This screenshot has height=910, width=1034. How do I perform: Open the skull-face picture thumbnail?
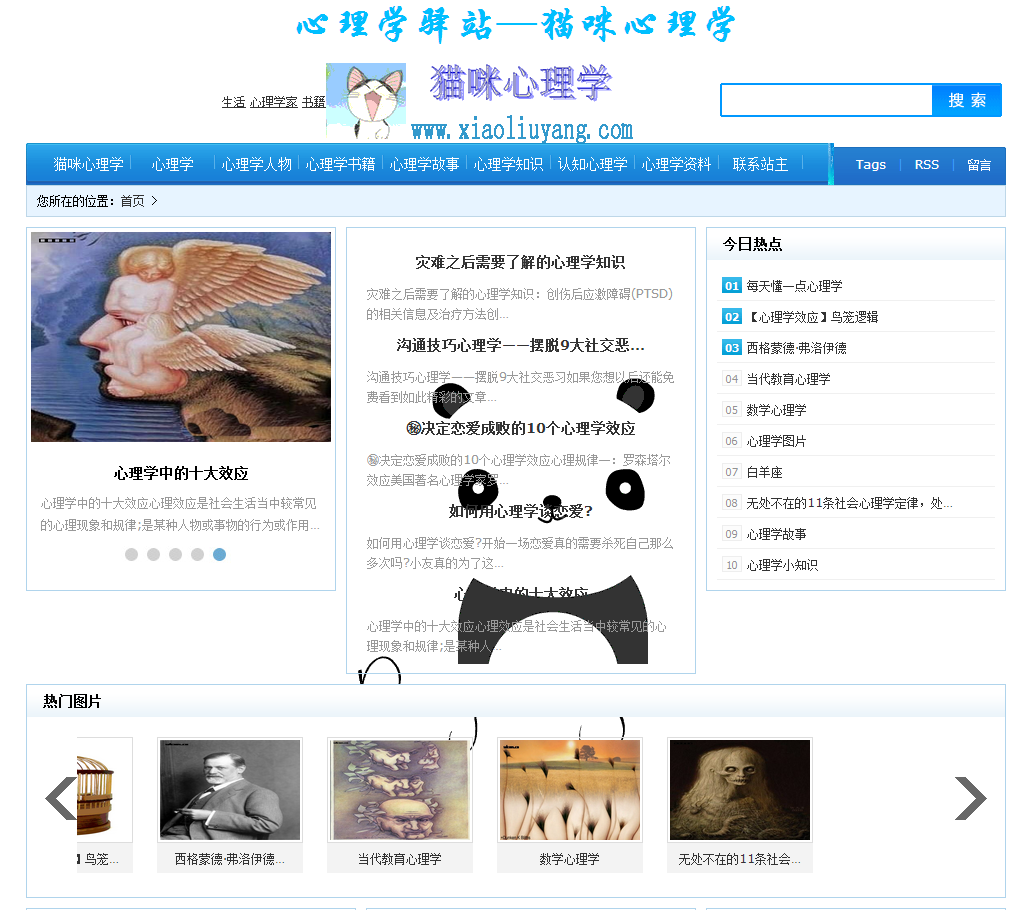740,790
